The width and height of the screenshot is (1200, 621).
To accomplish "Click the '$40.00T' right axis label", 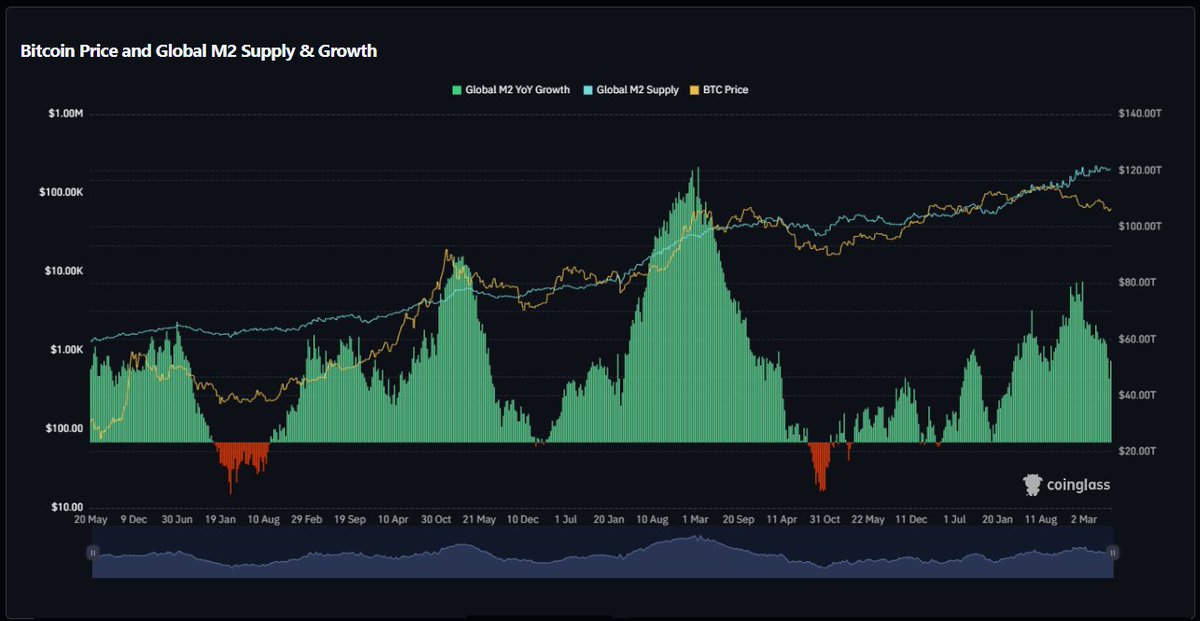I will [x=1139, y=395].
